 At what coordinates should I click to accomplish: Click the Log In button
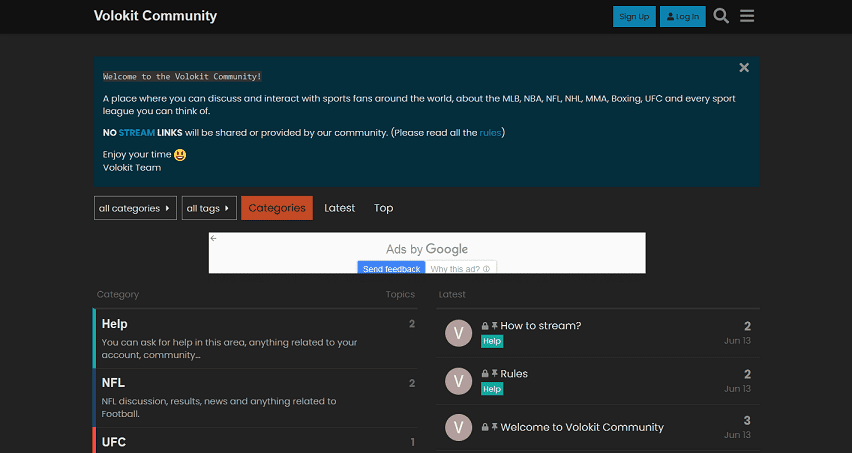click(682, 16)
